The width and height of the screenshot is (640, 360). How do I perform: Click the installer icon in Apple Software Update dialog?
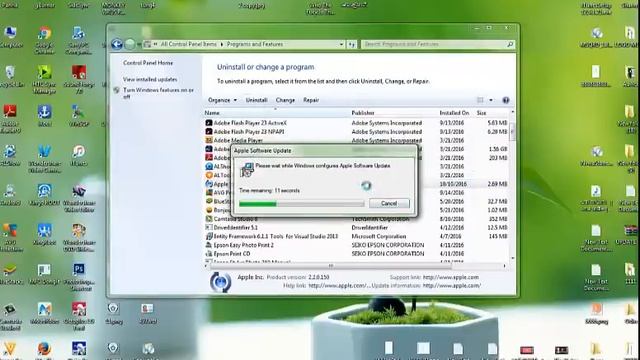[247, 169]
